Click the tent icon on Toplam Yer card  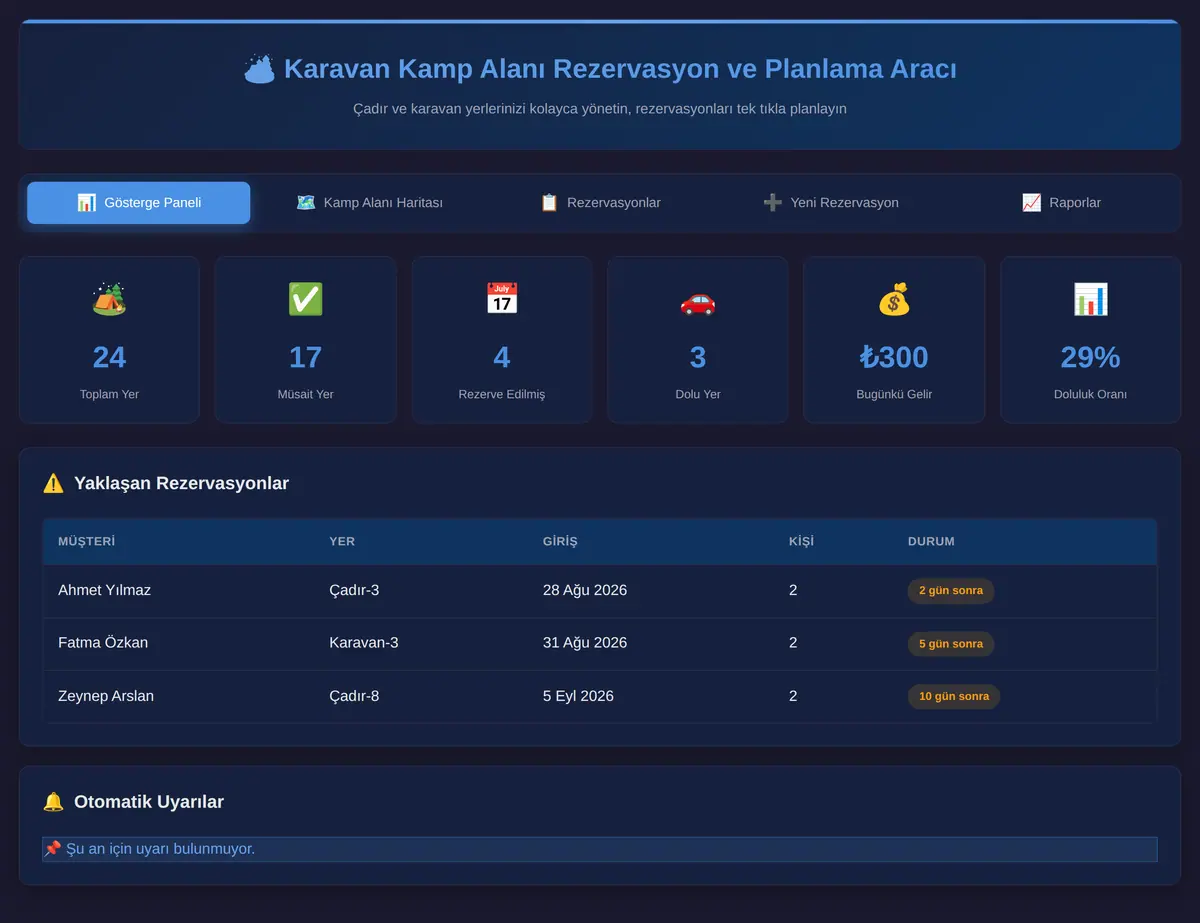(x=109, y=299)
